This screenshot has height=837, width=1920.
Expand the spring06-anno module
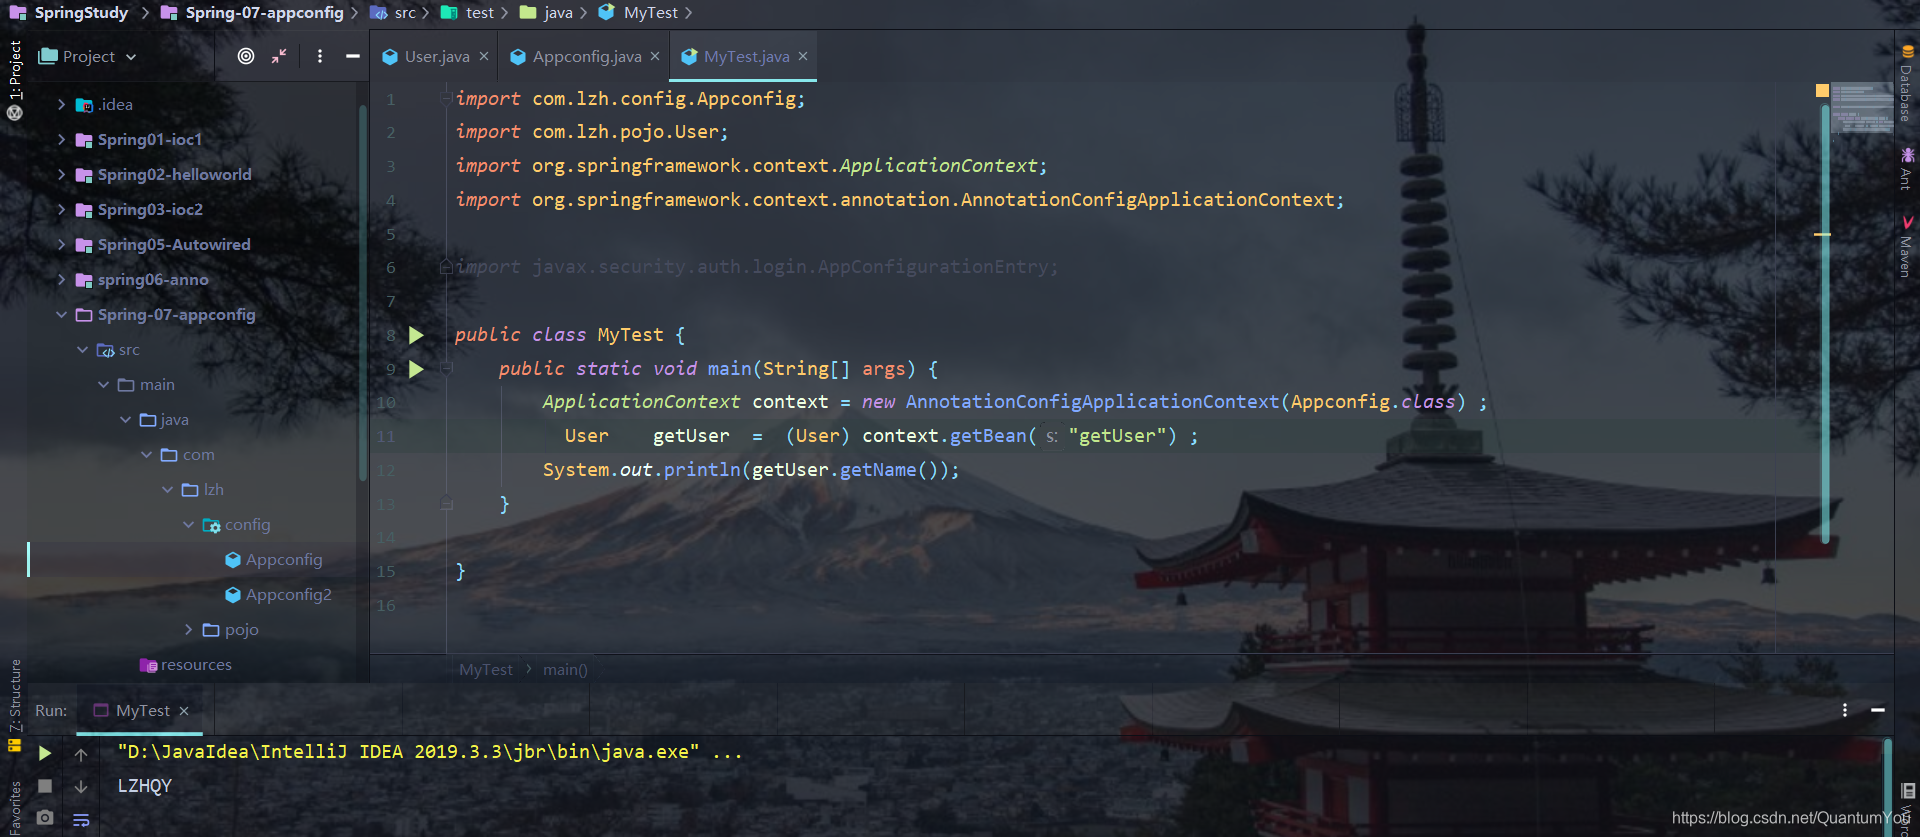click(x=61, y=279)
